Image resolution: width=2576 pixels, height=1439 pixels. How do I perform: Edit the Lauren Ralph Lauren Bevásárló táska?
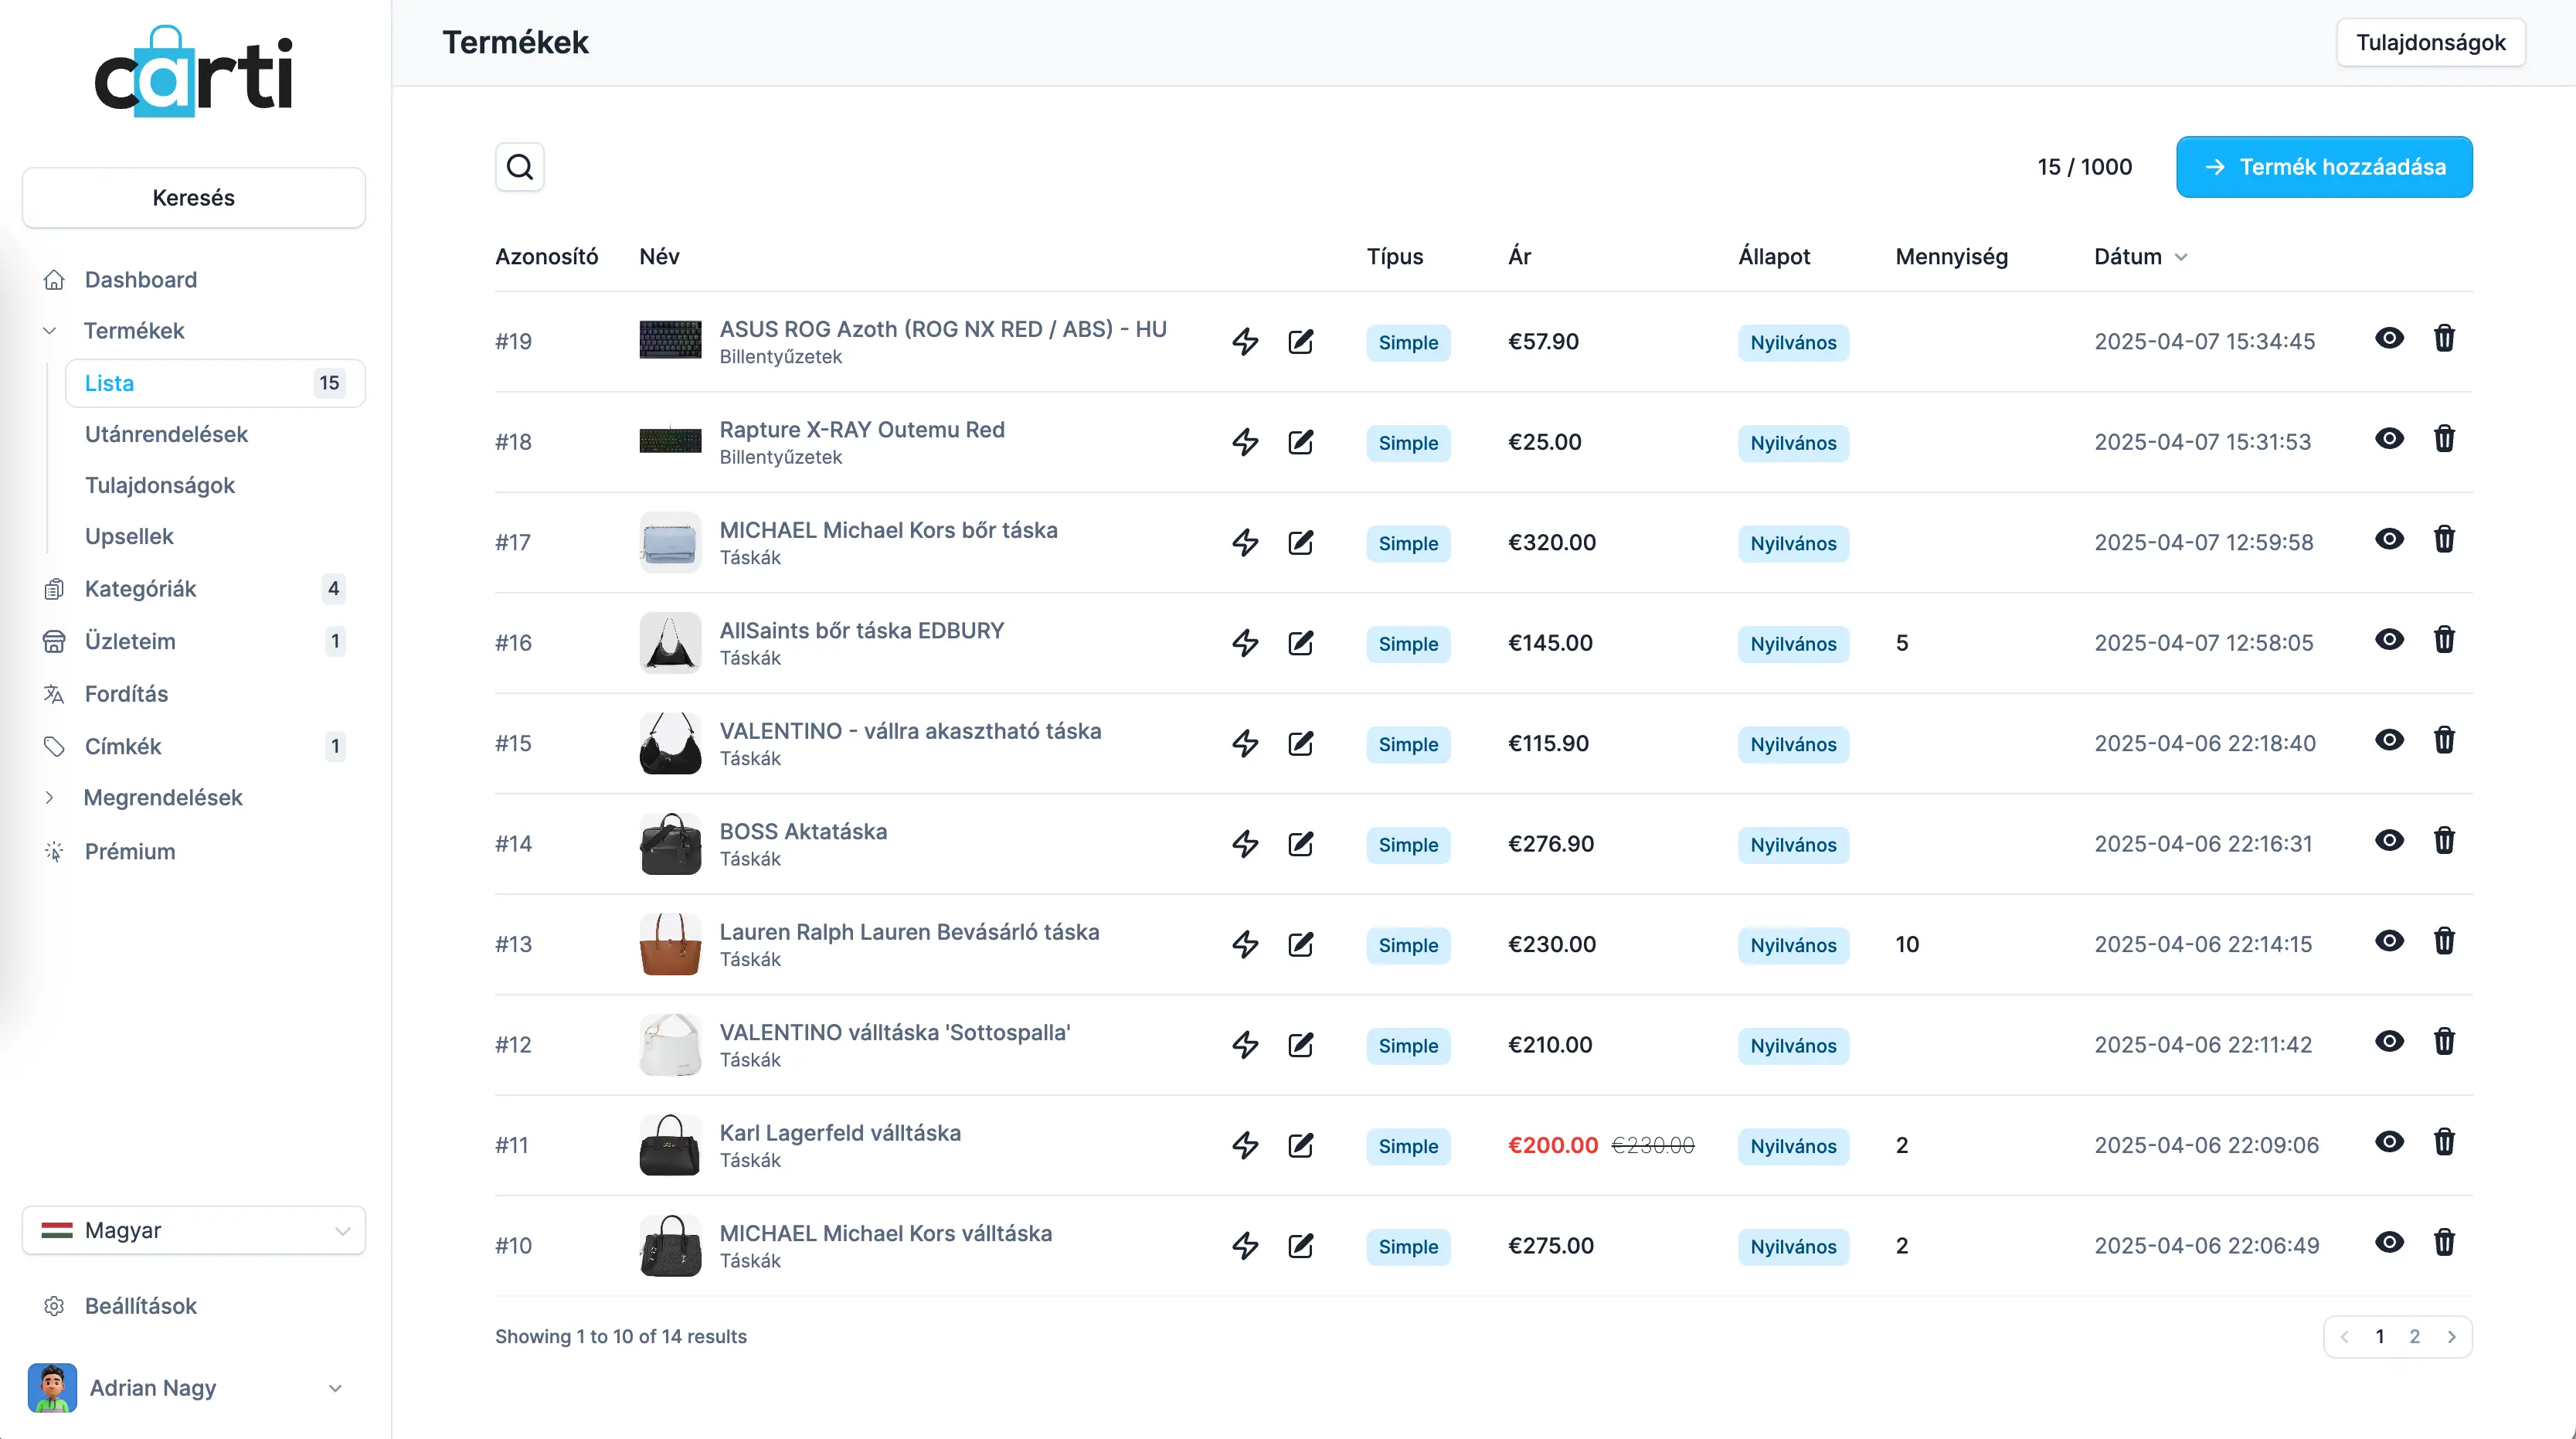pos(1301,945)
